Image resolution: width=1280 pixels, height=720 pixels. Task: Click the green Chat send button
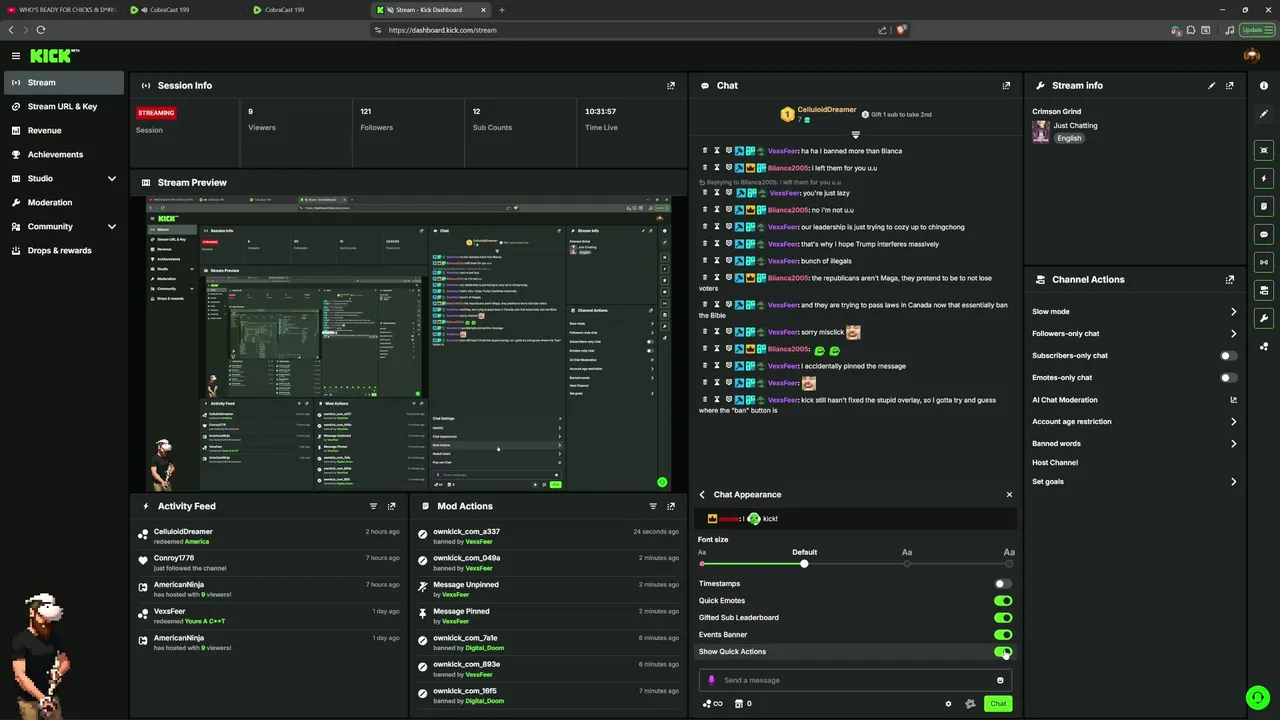998,704
